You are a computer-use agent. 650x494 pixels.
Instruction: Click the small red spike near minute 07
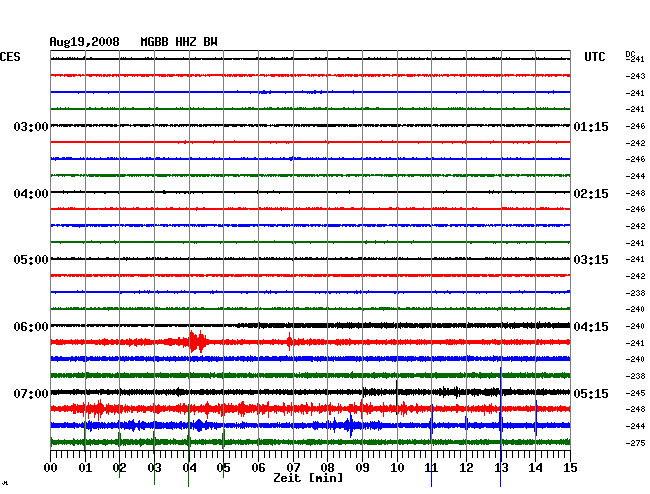pos(289,341)
